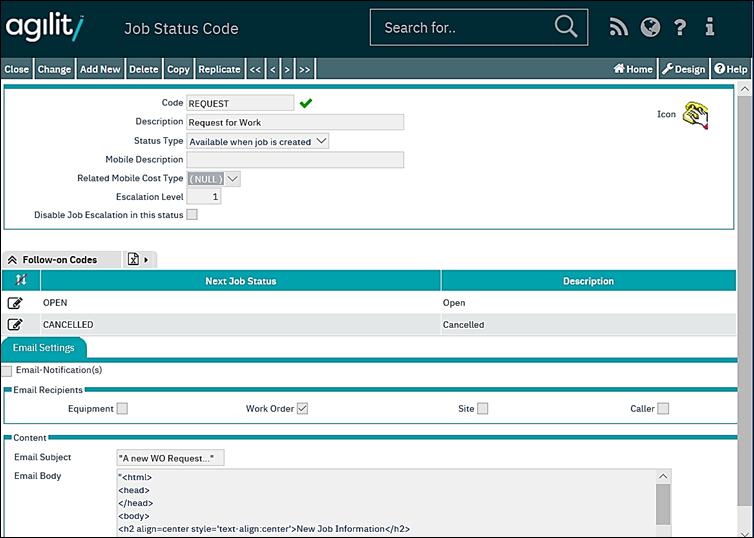Edit the CANCELLED follow-on code row
This screenshot has height=538, width=754.
pyautogui.click(x=16, y=324)
